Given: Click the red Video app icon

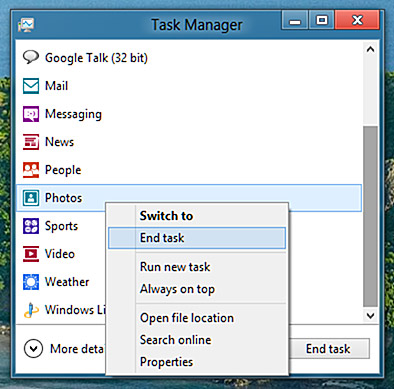Looking at the screenshot, I should (x=31, y=254).
